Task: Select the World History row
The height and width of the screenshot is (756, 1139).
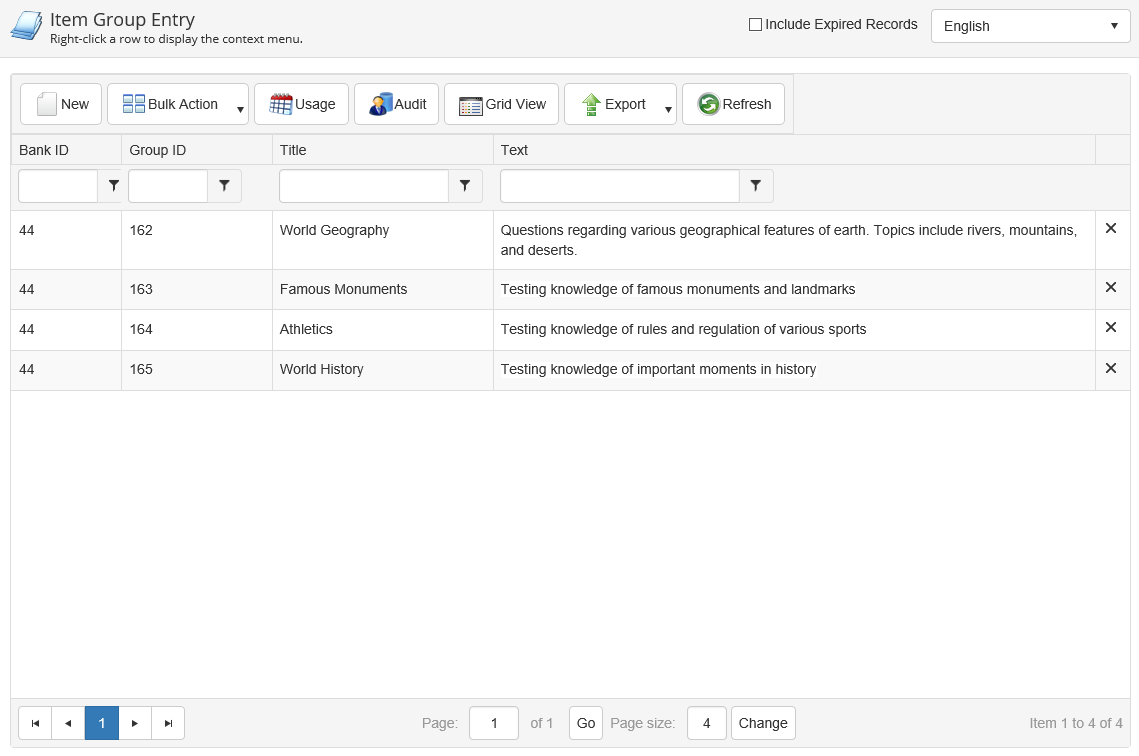Action: (321, 370)
